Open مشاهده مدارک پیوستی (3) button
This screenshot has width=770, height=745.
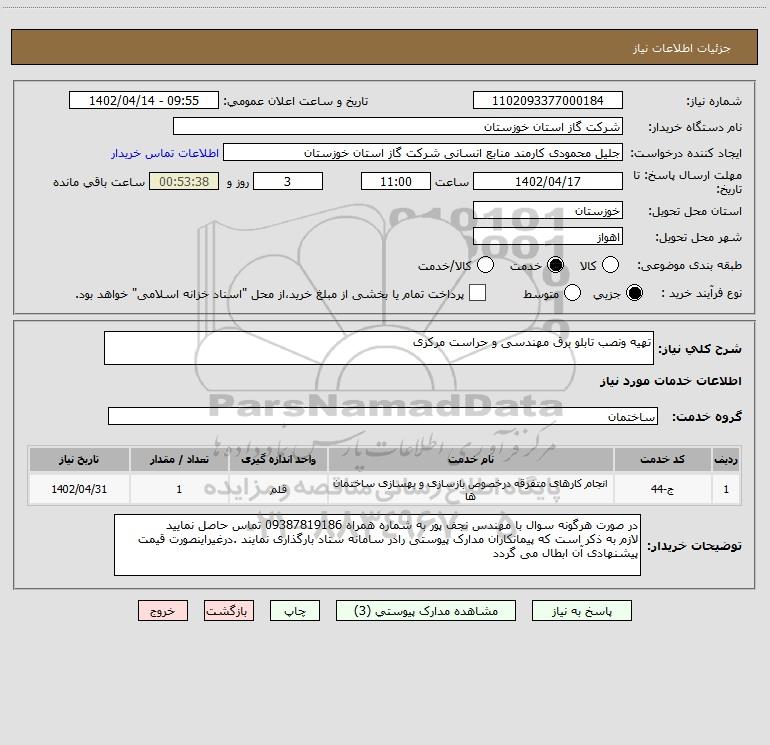tap(426, 611)
